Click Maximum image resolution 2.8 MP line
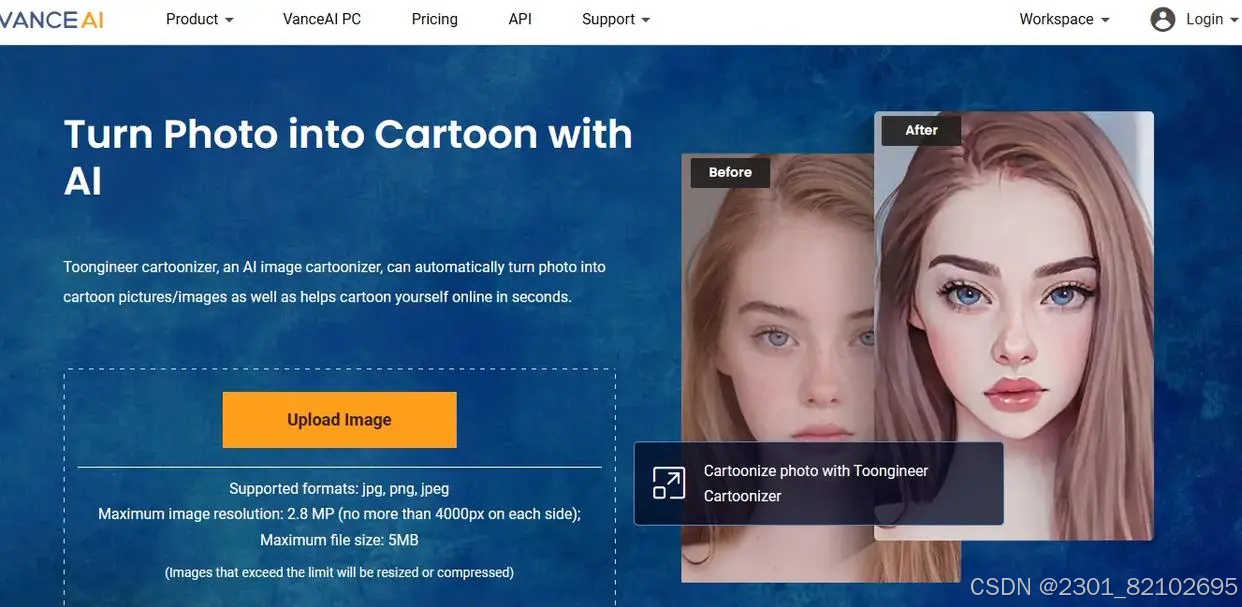This screenshot has height=607, width=1242. (339, 514)
